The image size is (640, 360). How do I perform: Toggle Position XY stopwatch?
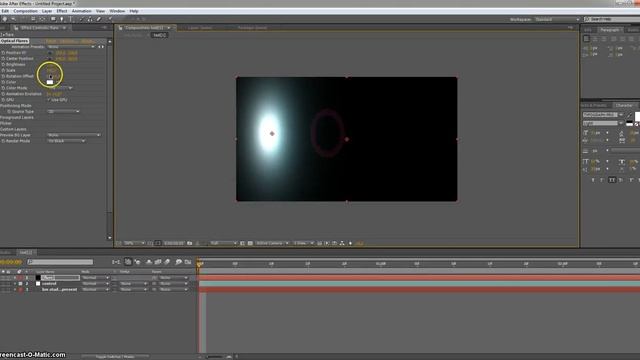[3, 53]
